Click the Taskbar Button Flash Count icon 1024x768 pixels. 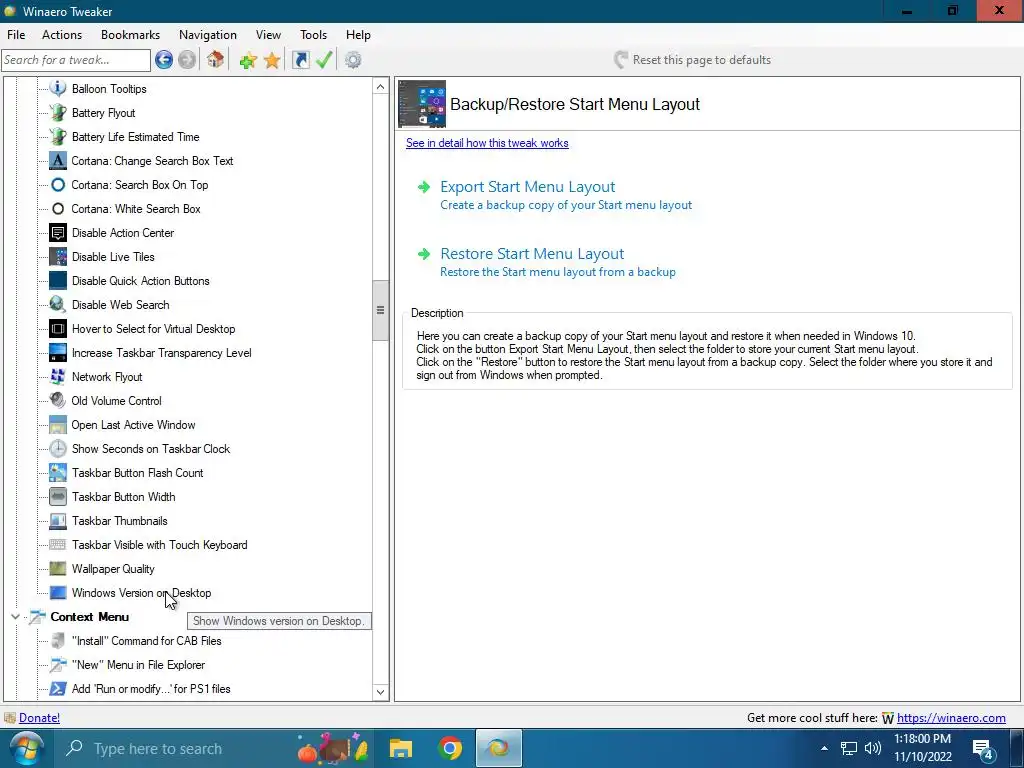point(58,473)
